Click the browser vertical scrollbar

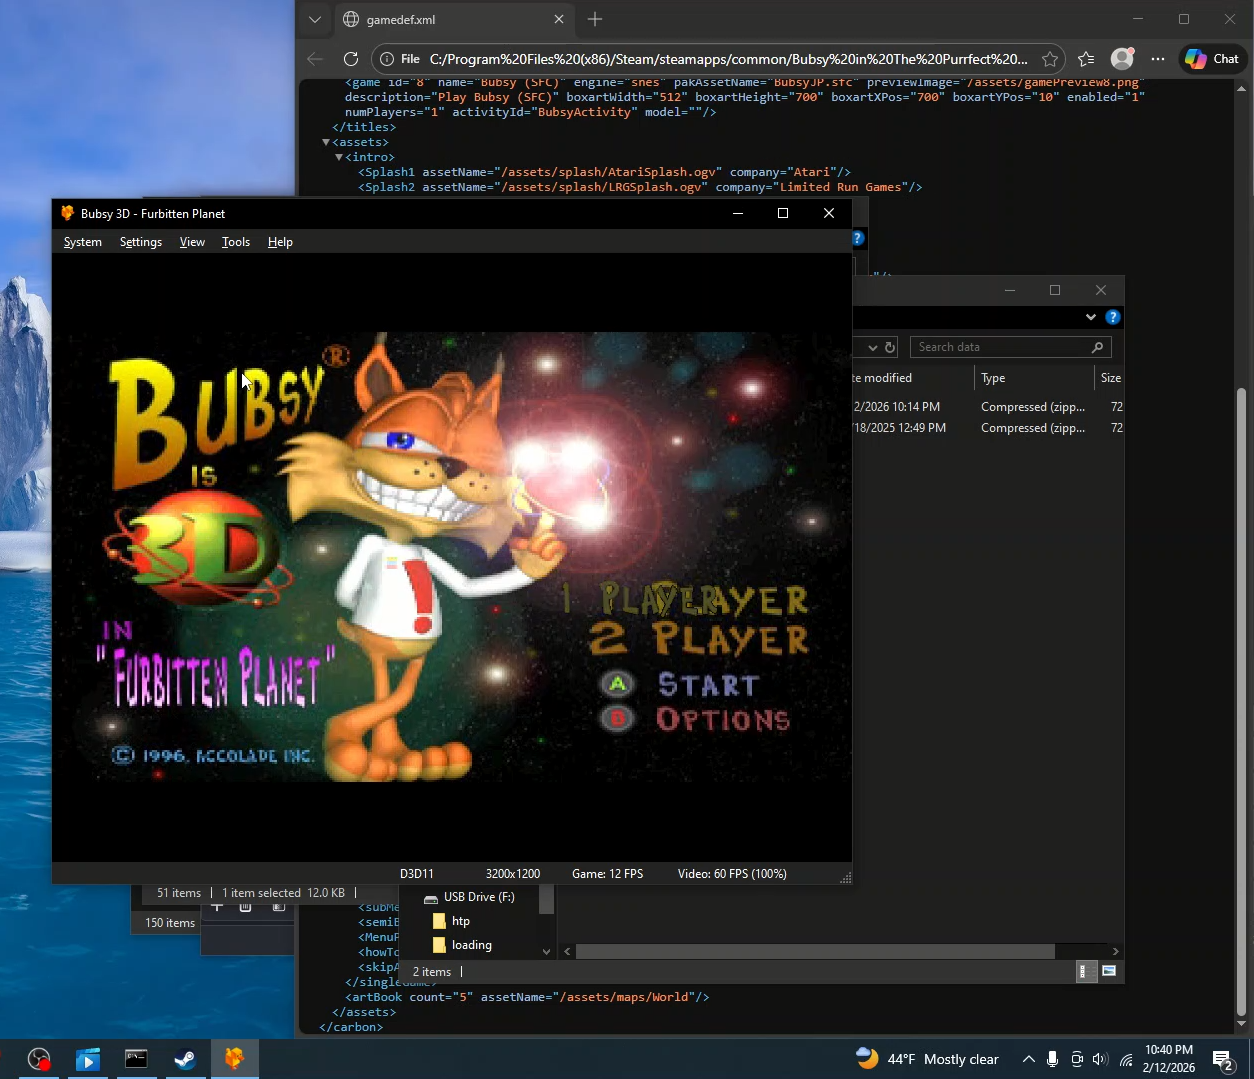[x=1242, y=700]
